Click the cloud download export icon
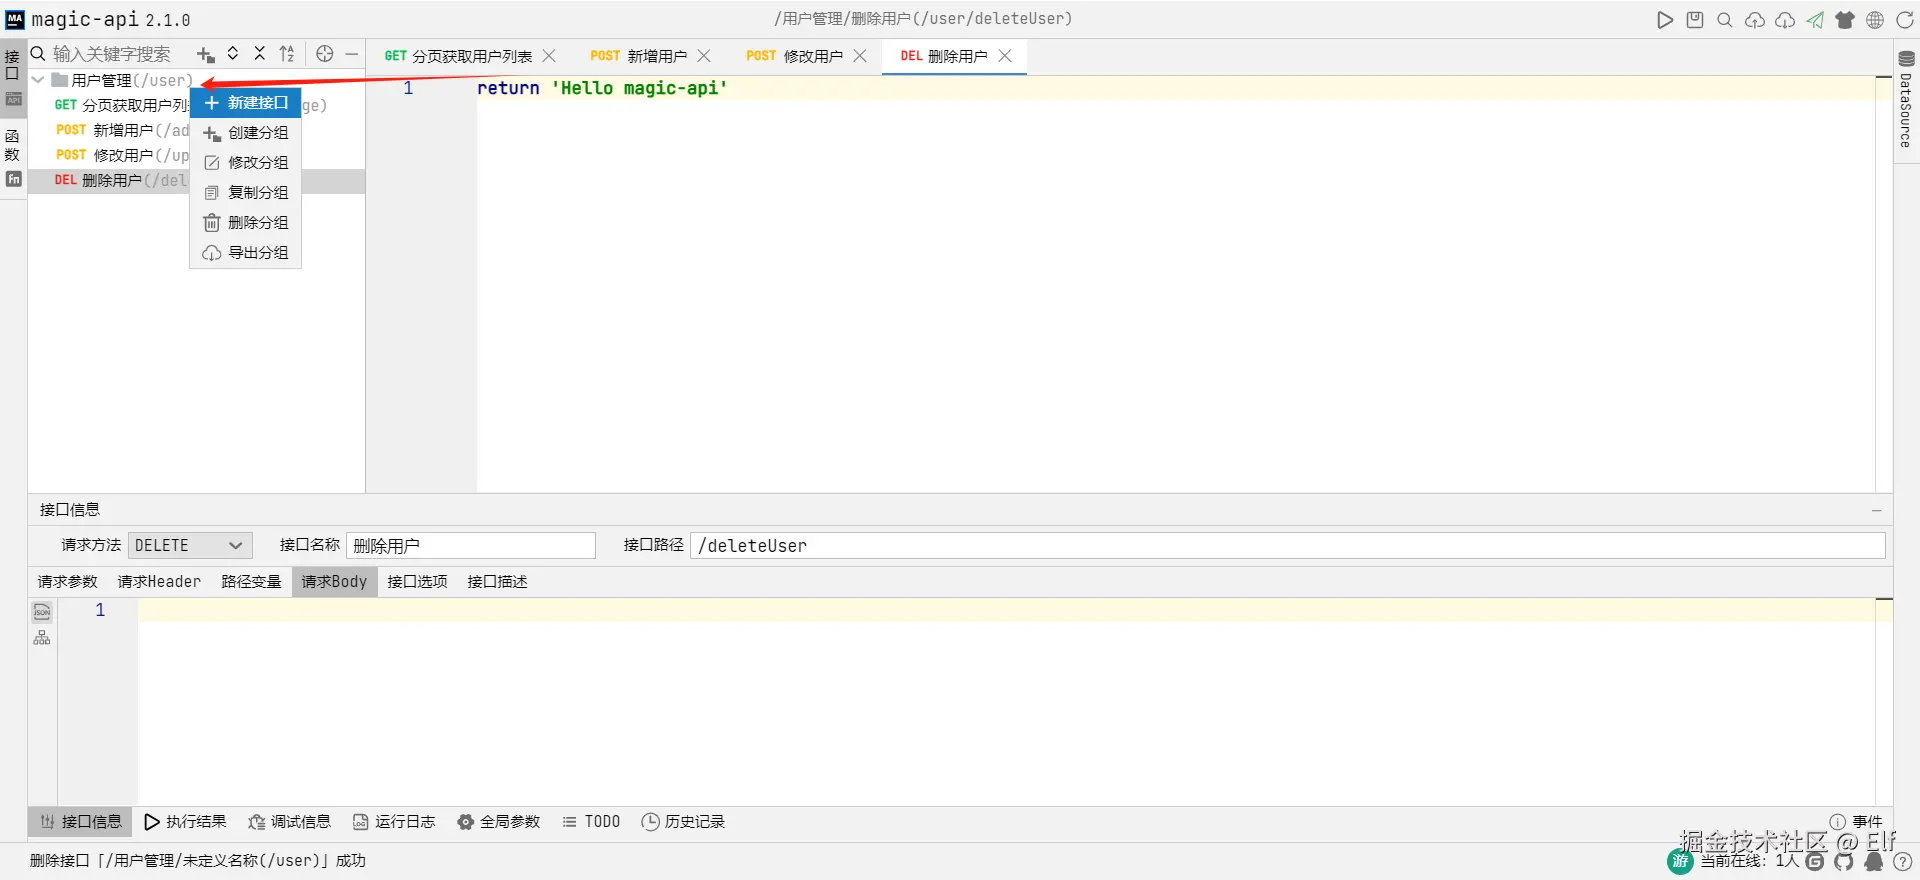 pyautogui.click(x=1785, y=20)
